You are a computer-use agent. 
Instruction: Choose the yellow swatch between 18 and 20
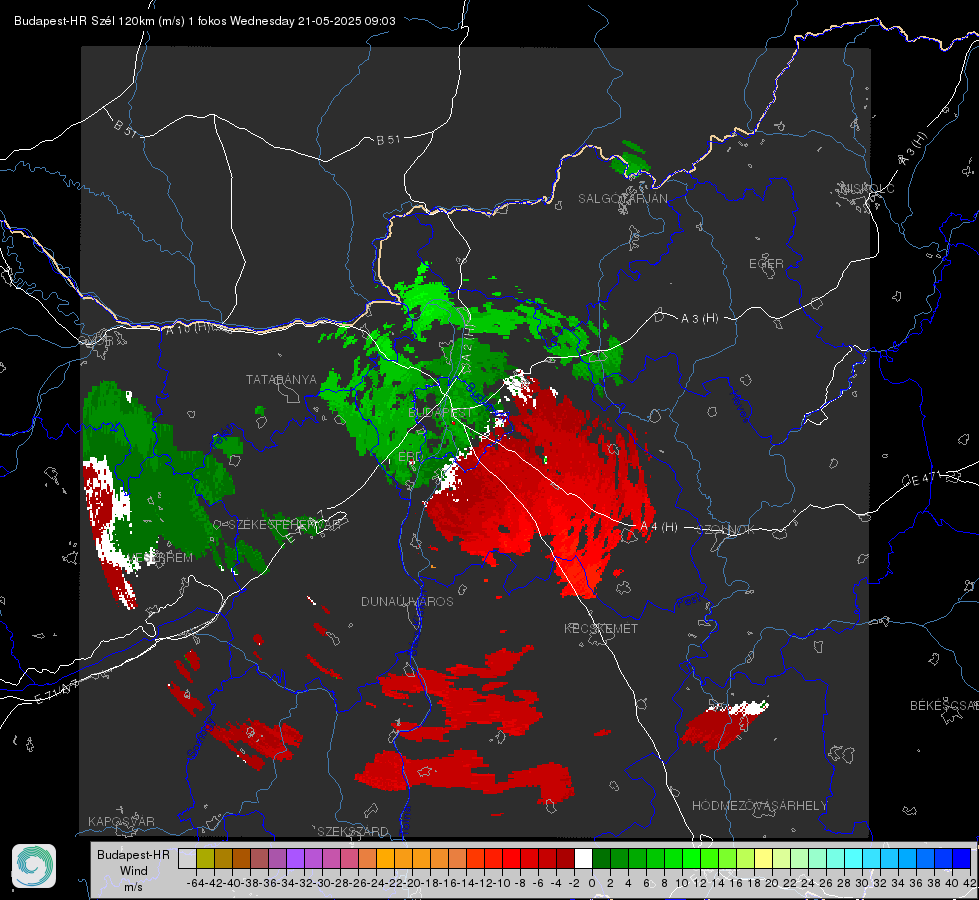click(x=763, y=859)
